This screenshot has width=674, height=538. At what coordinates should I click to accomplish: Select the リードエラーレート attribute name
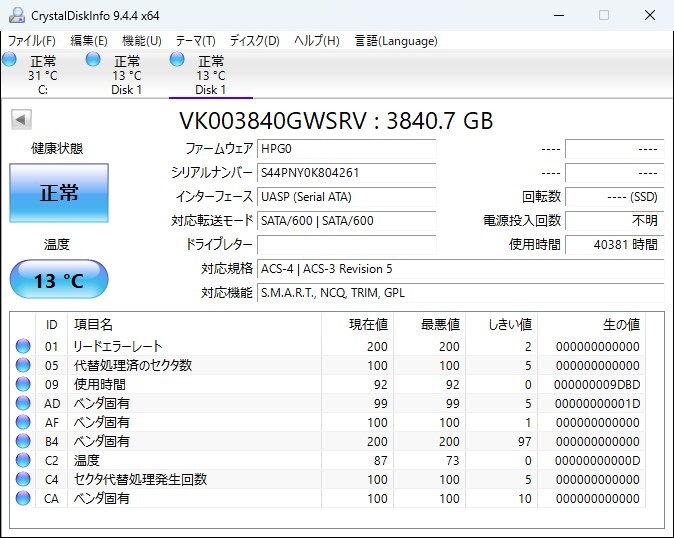tap(118, 346)
